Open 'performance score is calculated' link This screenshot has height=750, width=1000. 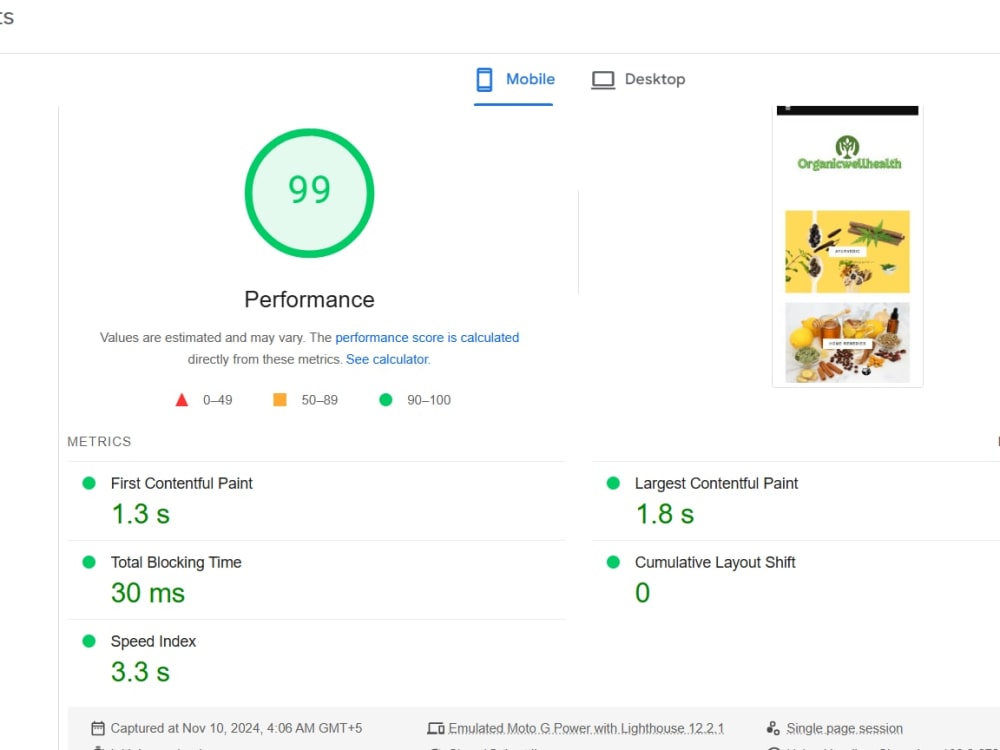pos(427,337)
